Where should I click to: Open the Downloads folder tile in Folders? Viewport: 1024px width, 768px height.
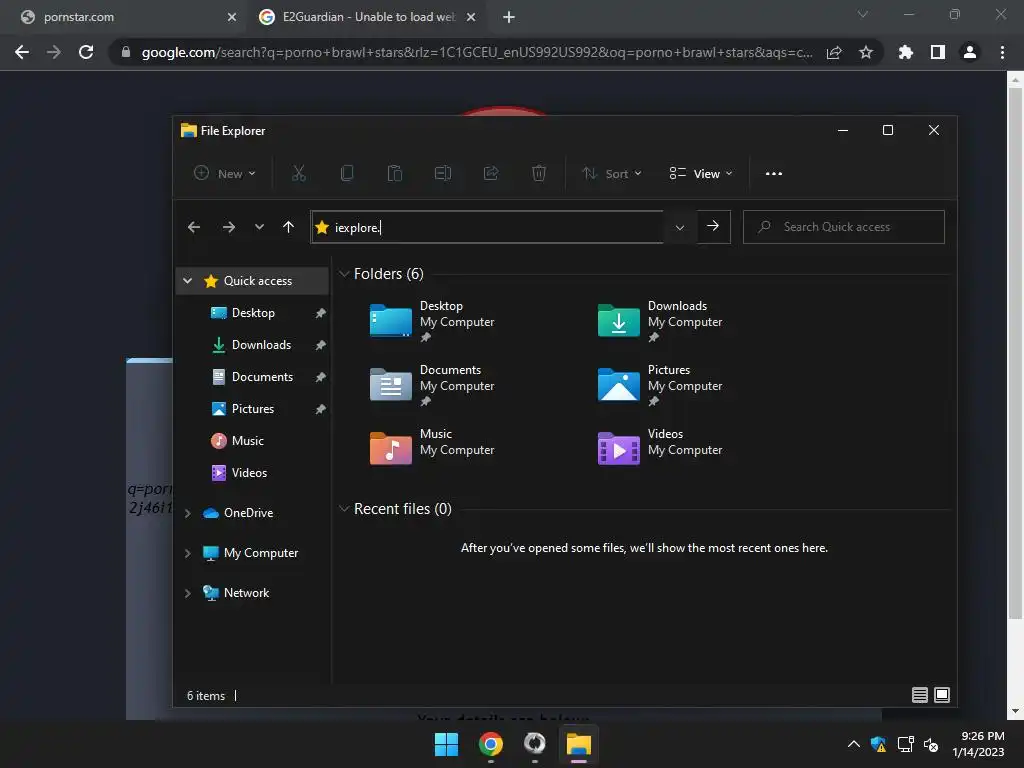pyautogui.click(x=660, y=321)
